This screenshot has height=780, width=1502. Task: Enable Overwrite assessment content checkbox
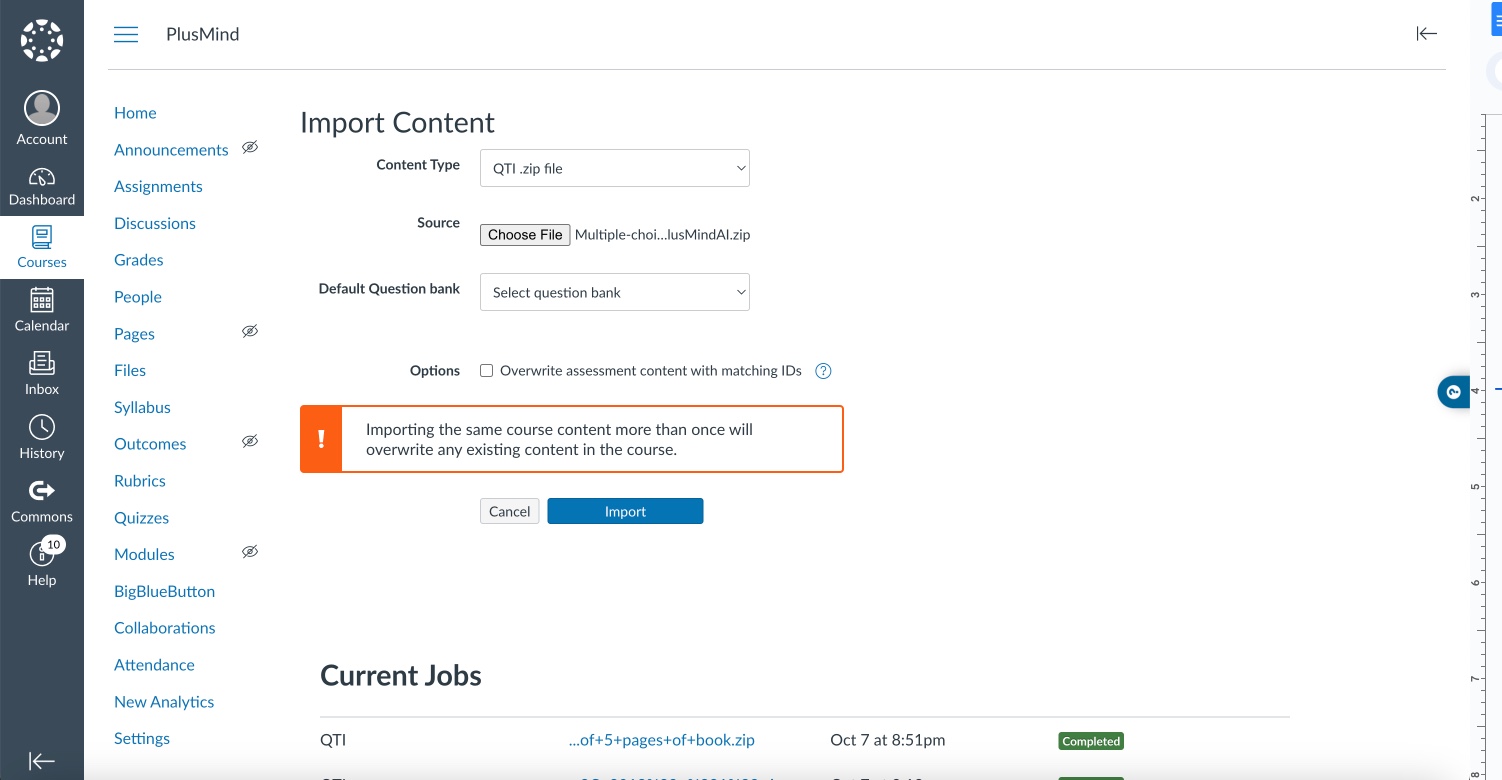coord(487,371)
